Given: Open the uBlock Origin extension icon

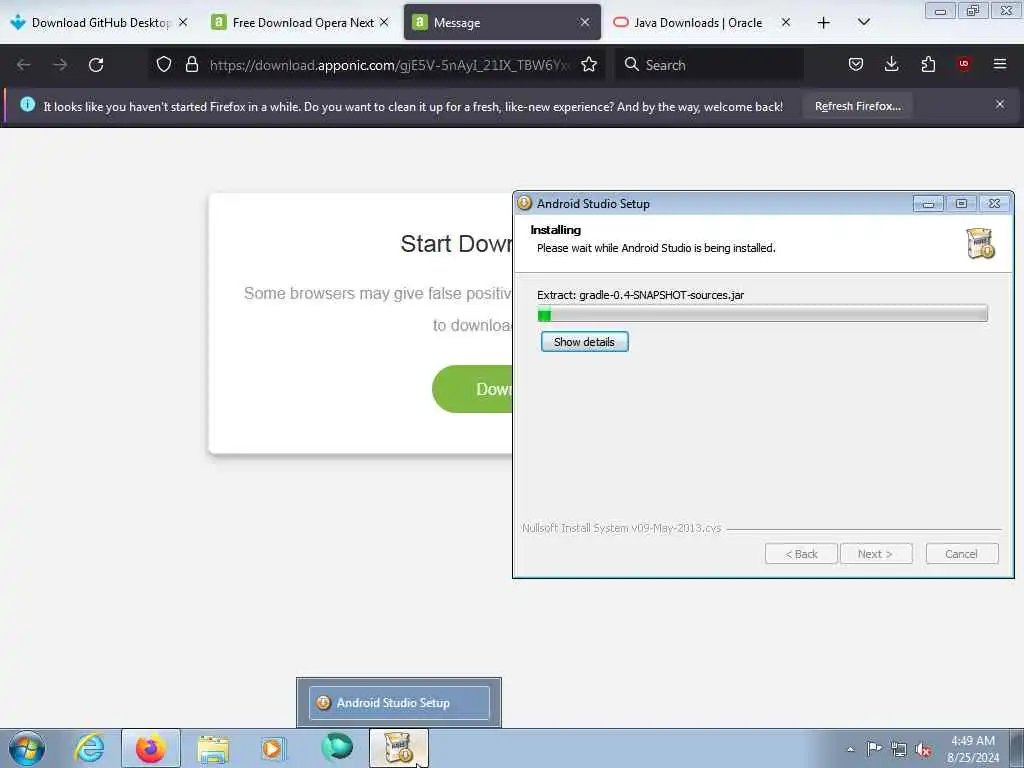Looking at the screenshot, I should (x=964, y=64).
